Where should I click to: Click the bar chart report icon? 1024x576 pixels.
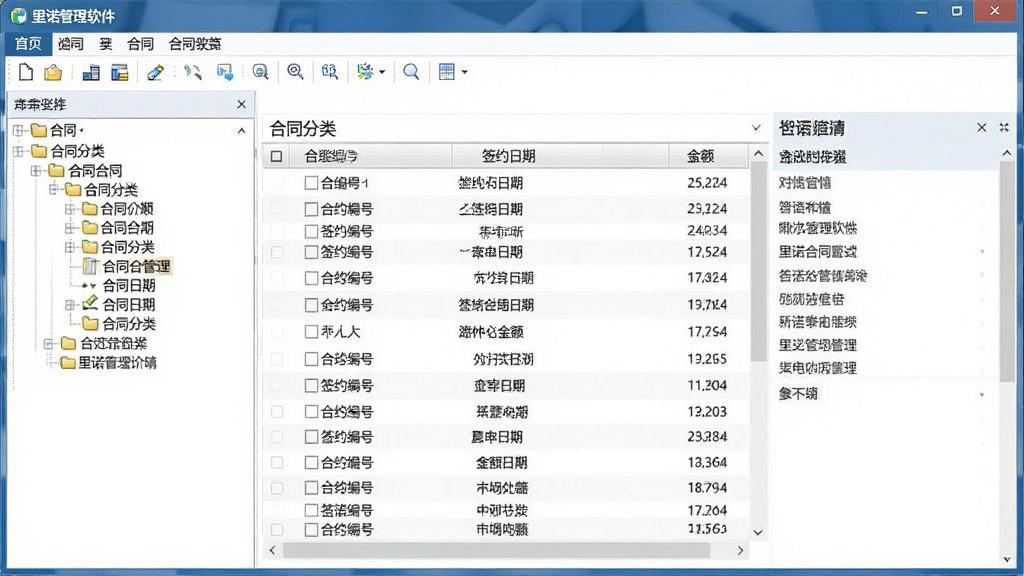tap(91, 72)
